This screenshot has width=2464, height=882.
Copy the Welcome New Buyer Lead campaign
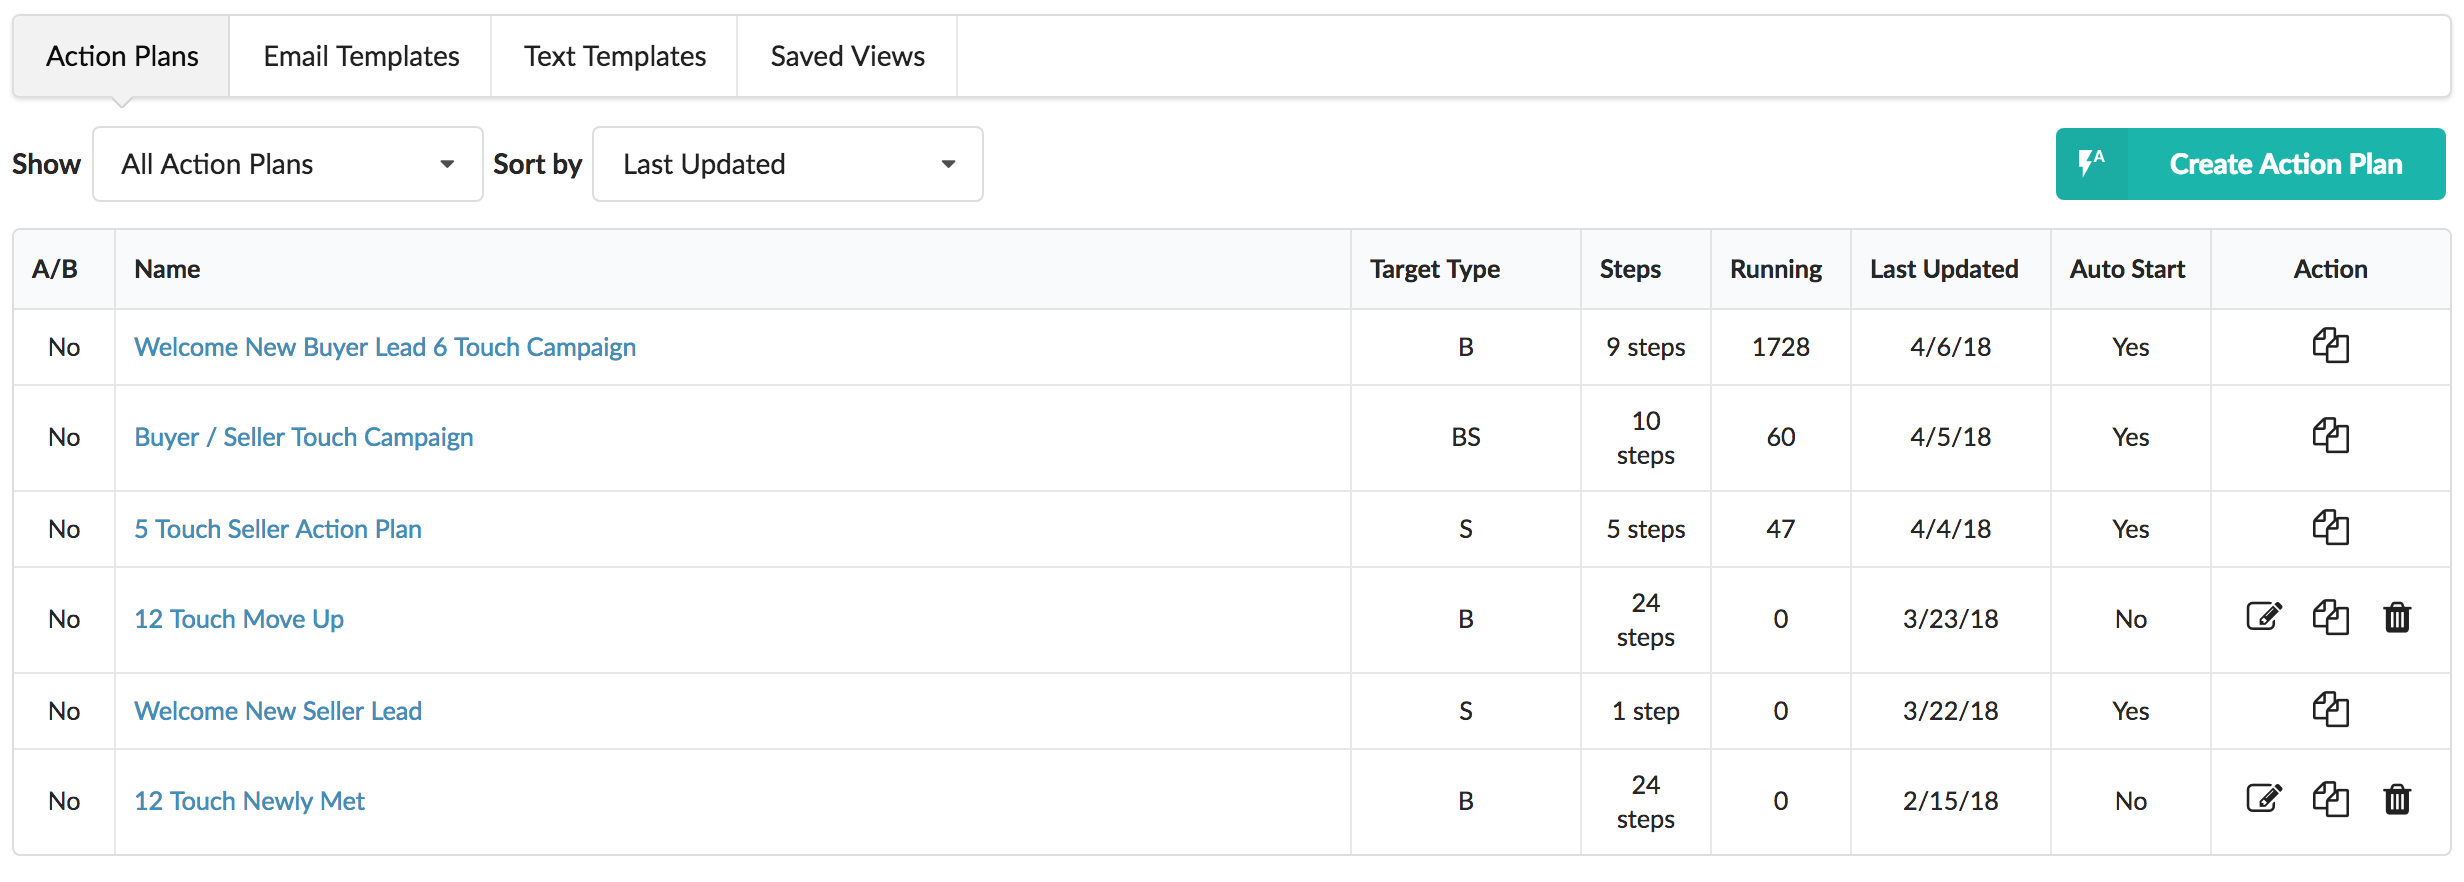[x=2330, y=346]
